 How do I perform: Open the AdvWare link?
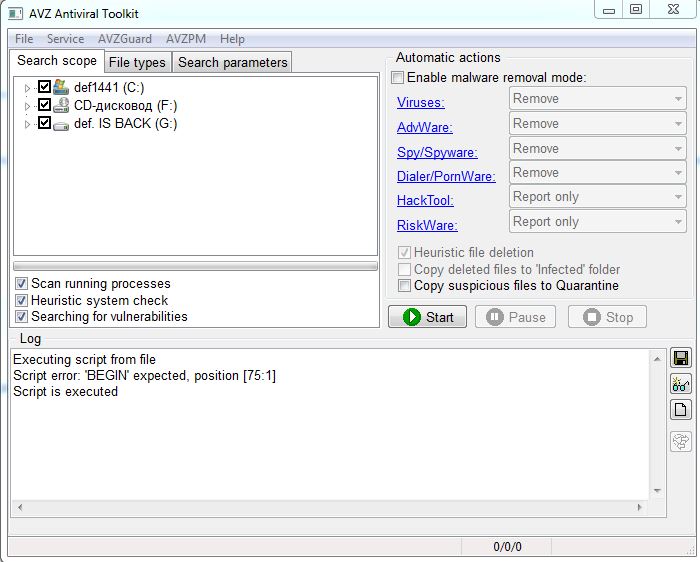point(425,127)
